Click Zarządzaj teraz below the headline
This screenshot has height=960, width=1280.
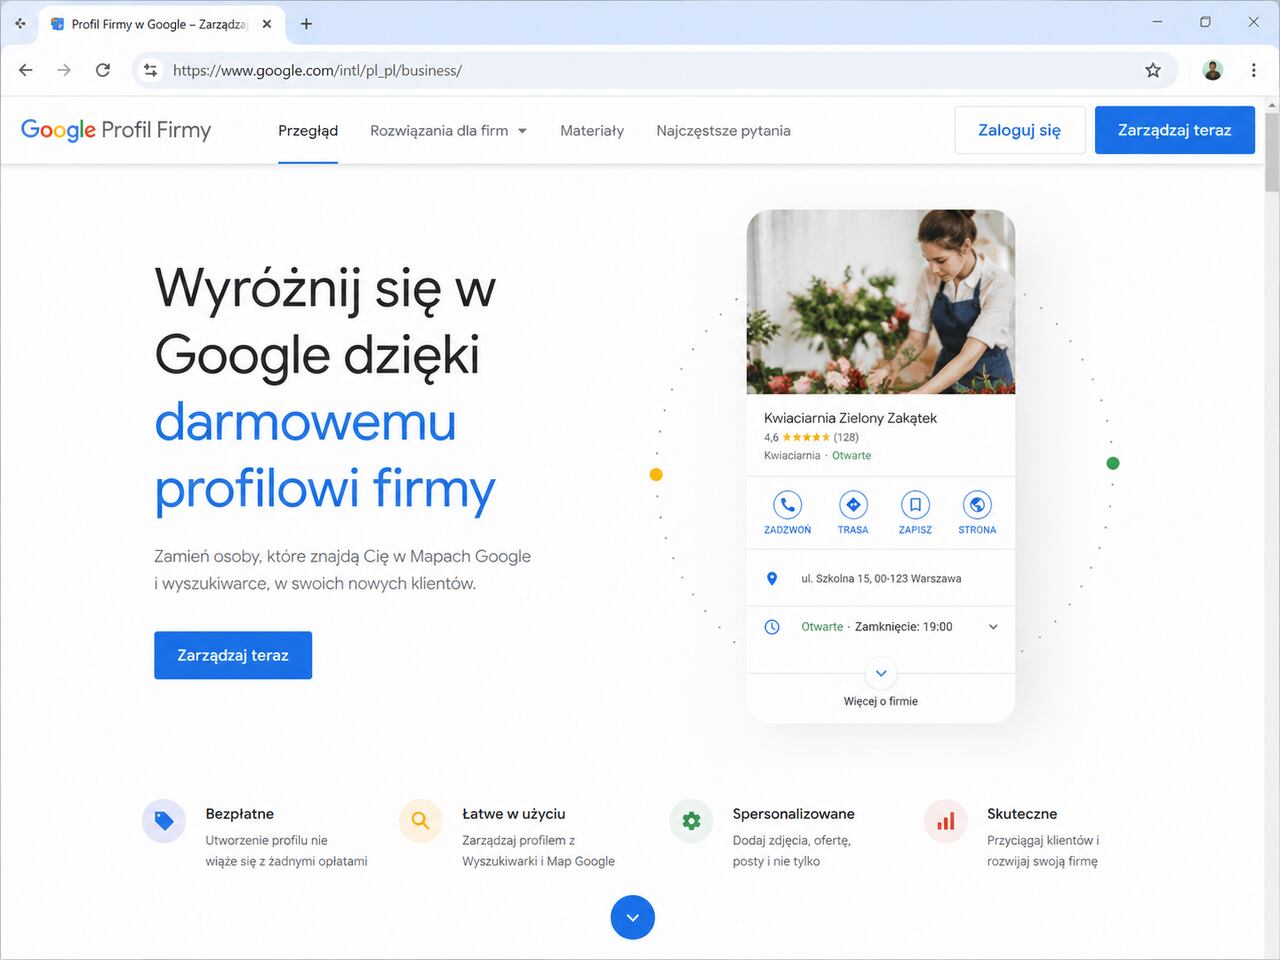pos(233,655)
